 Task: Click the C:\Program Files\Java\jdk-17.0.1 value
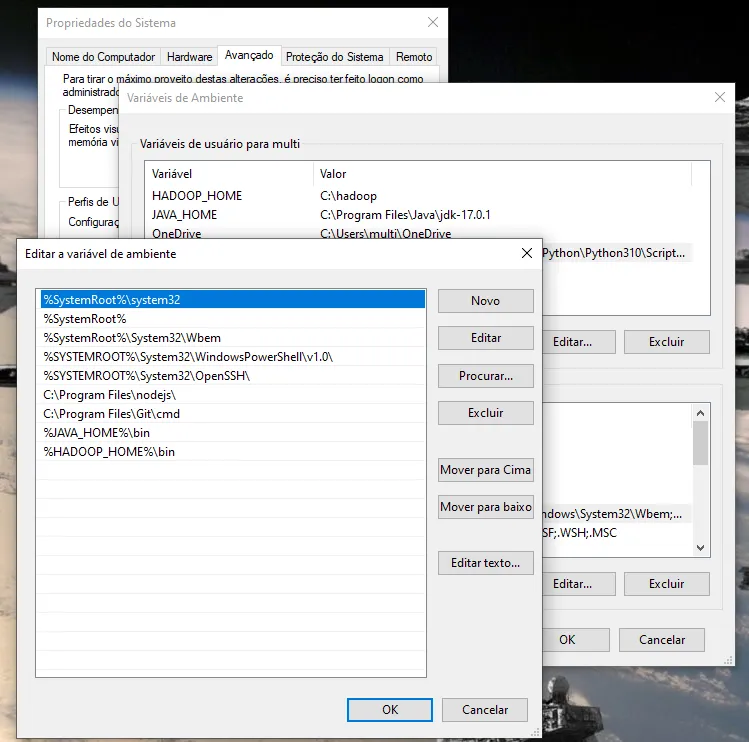pyautogui.click(x=405, y=215)
